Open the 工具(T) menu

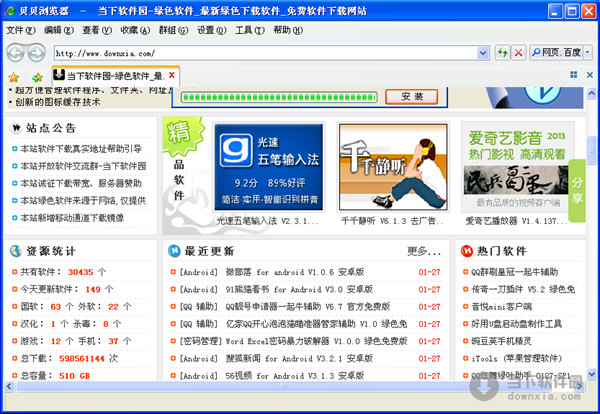tap(250, 30)
